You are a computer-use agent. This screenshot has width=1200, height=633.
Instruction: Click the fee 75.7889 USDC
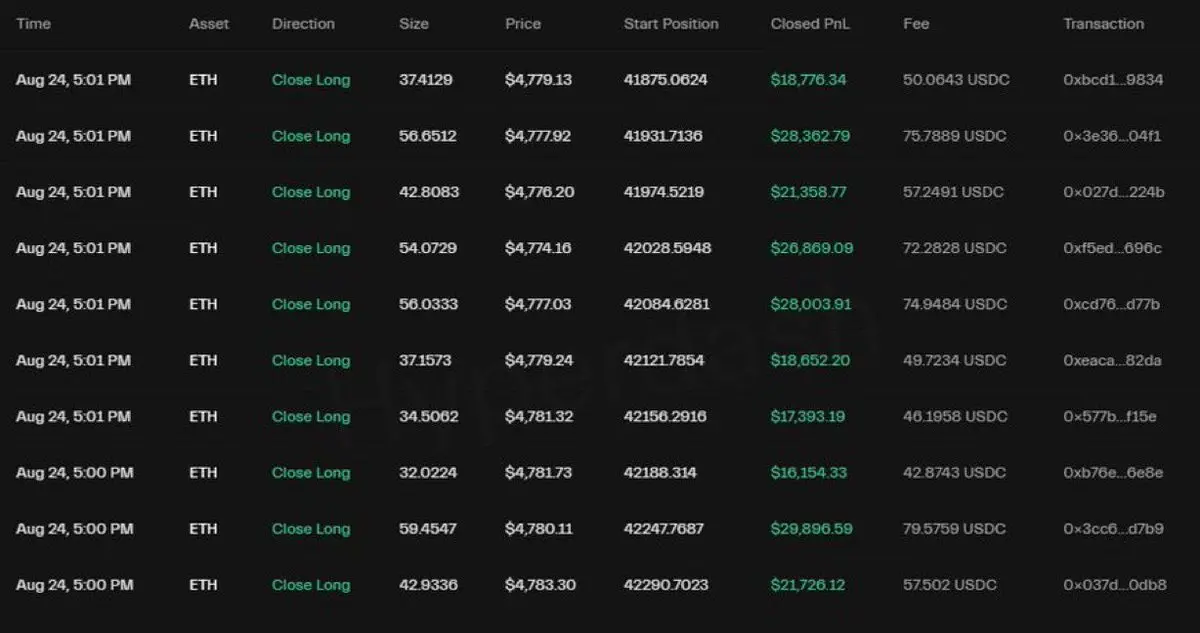click(954, 136)
